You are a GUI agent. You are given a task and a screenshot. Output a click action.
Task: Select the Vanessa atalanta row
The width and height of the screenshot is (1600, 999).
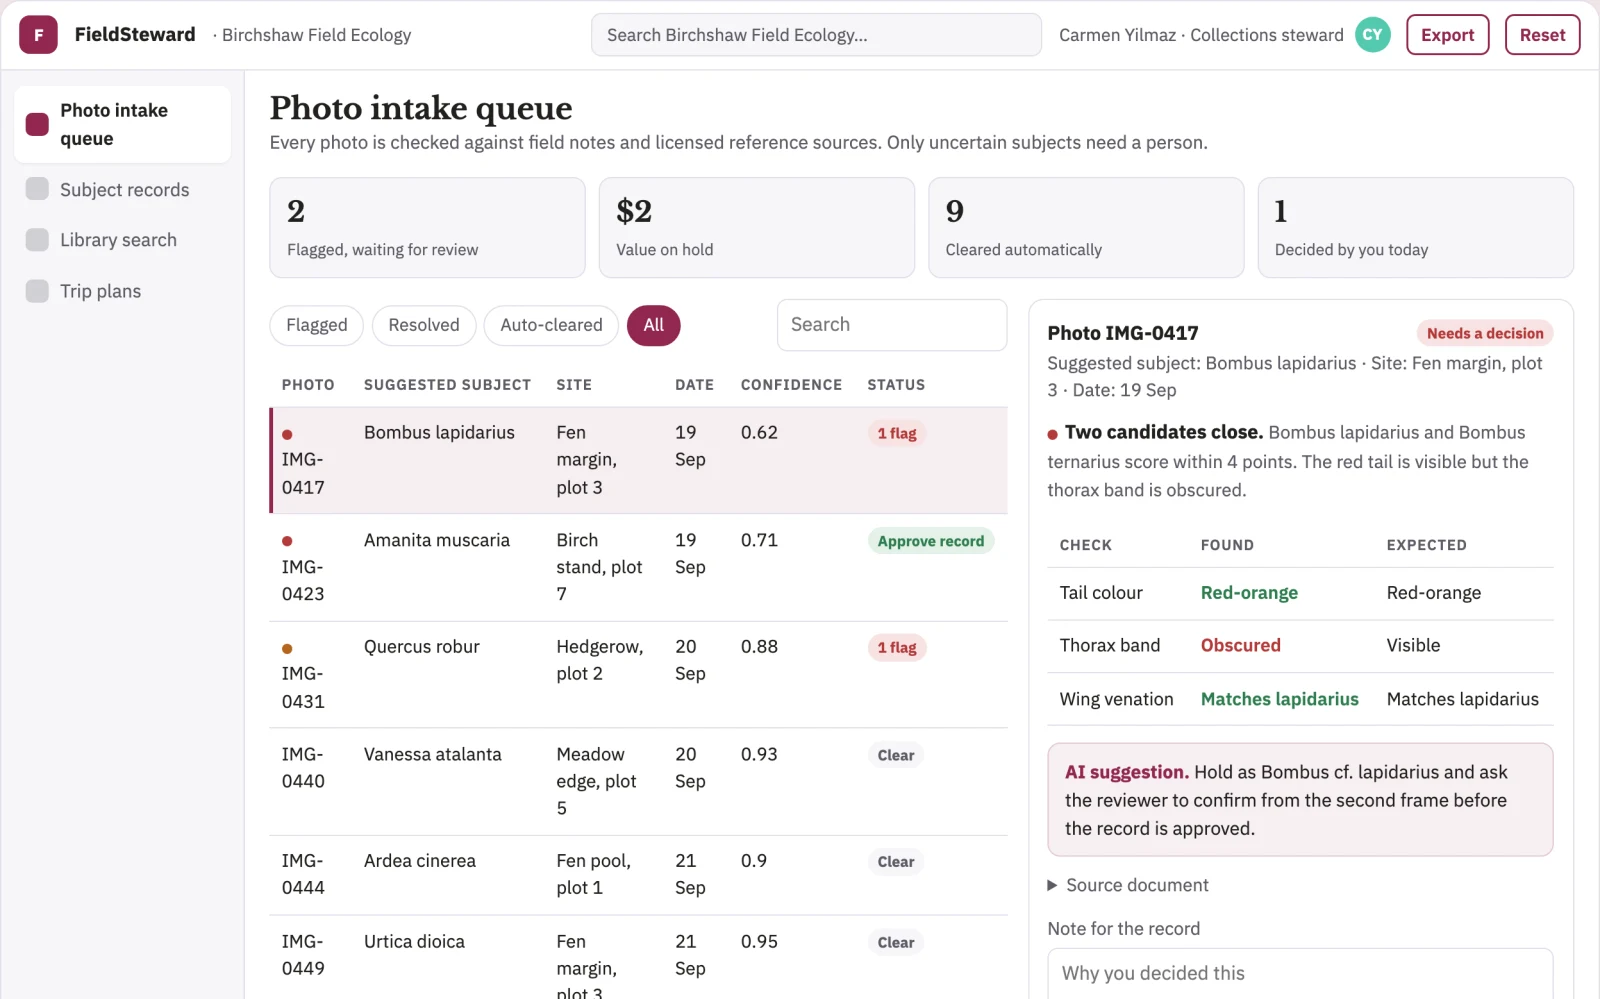pyautogui.click(x=638, y=781)
